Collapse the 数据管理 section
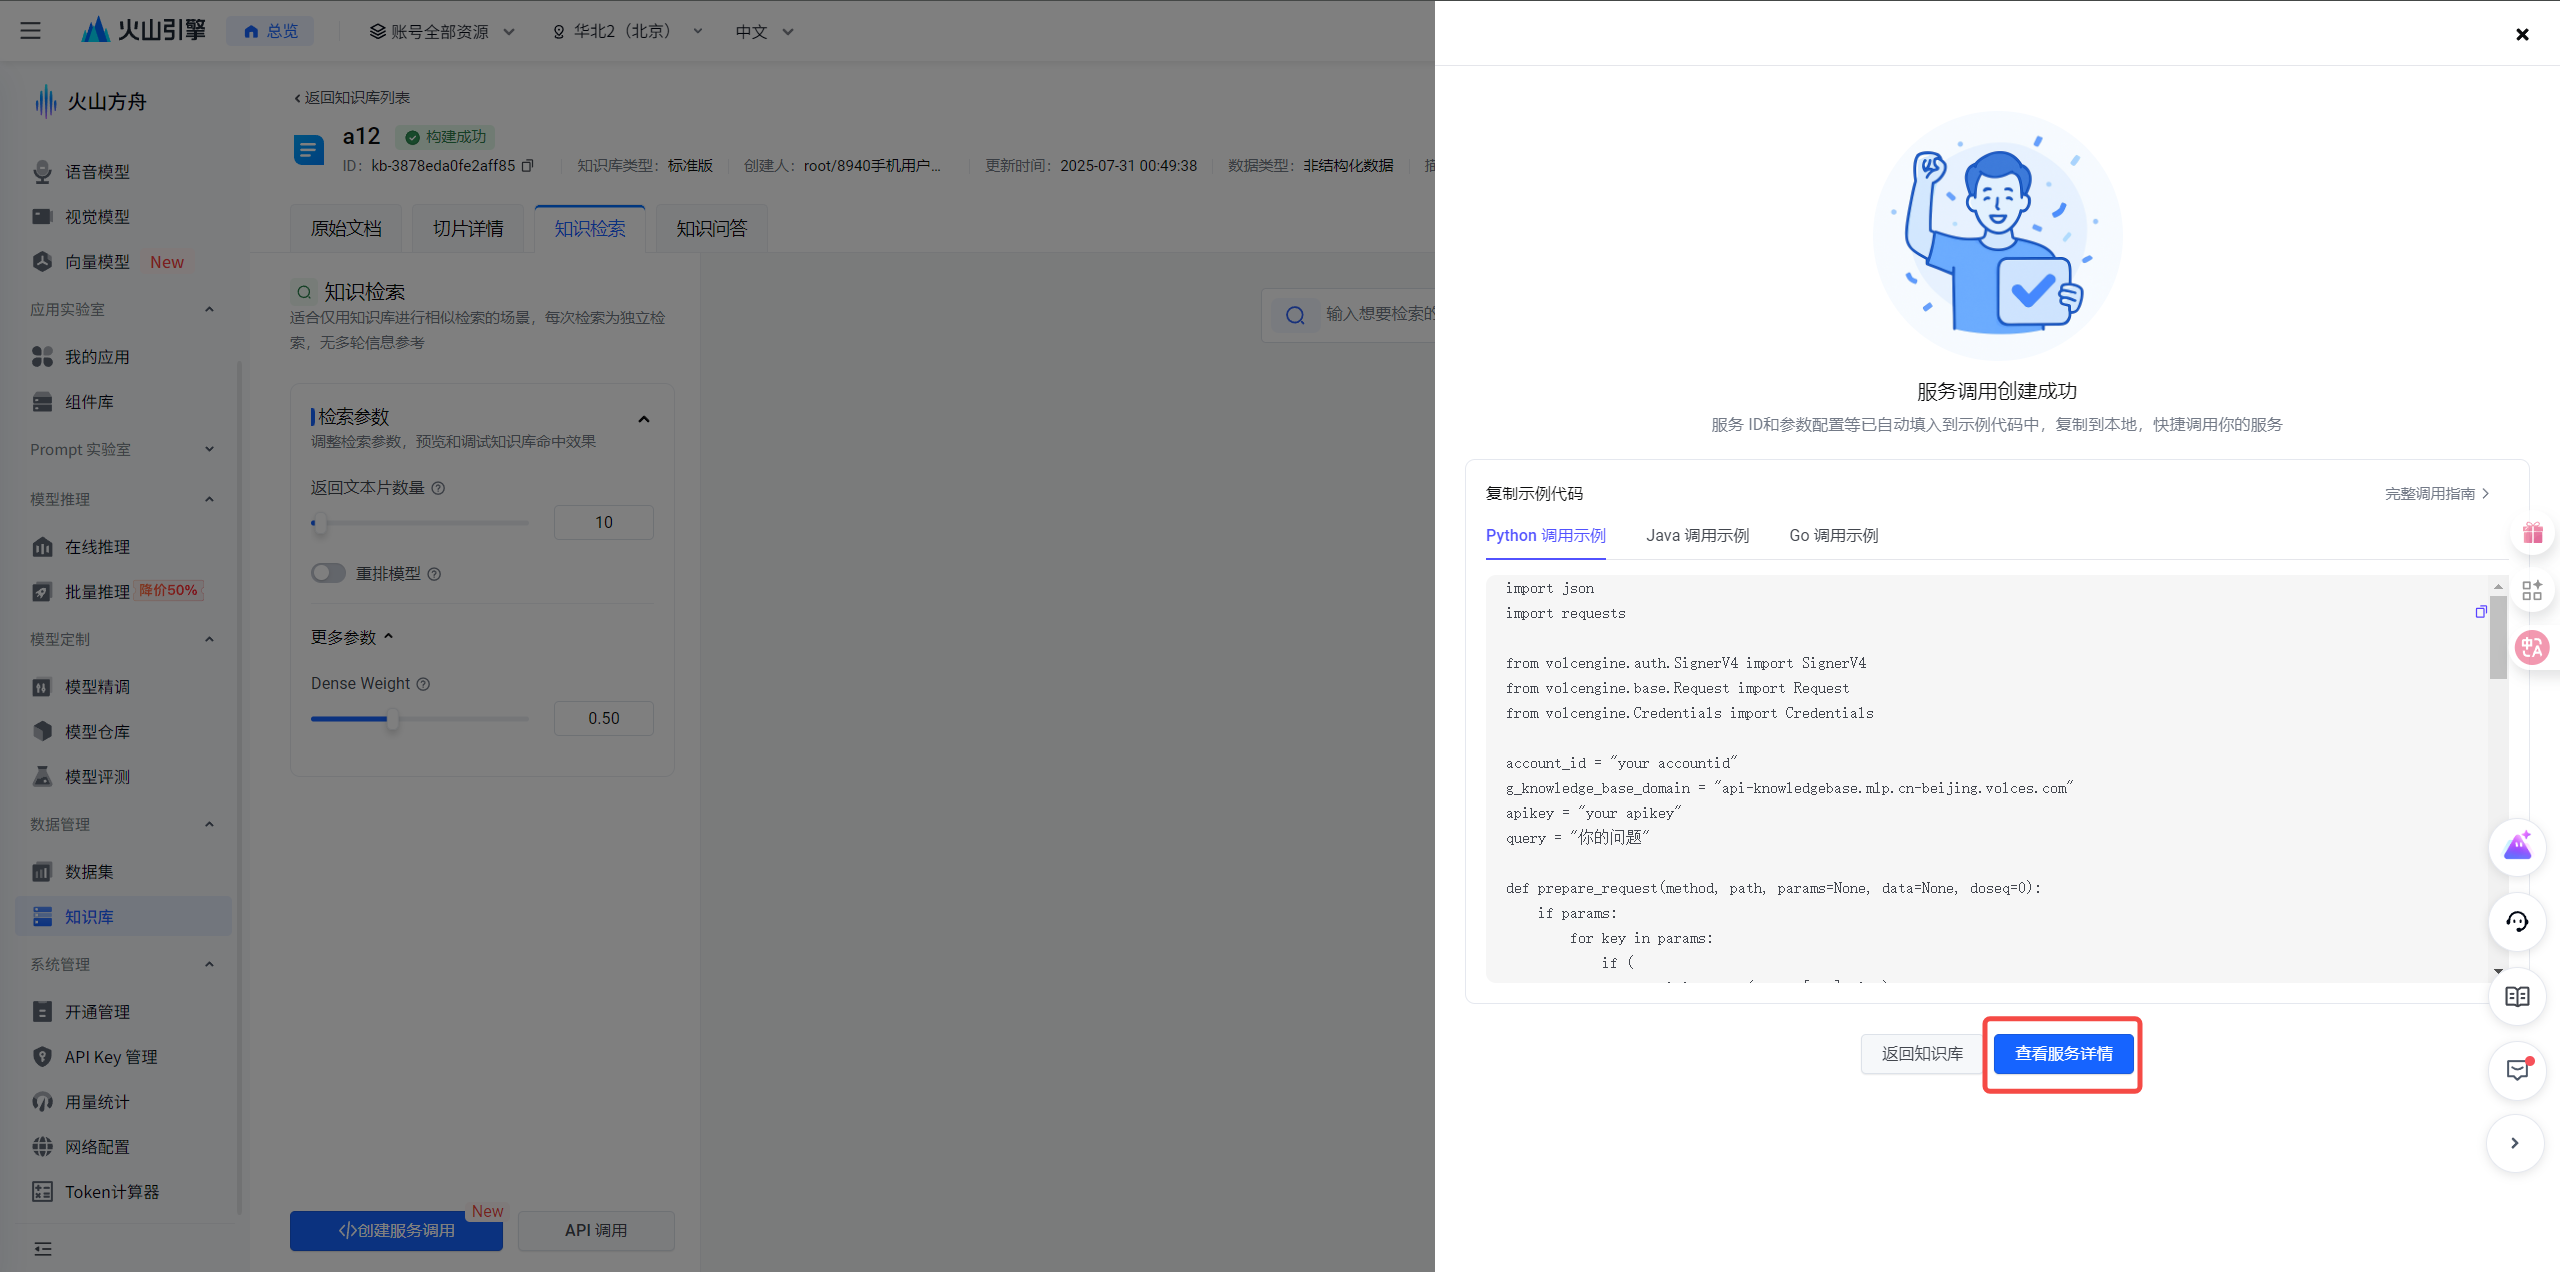This screenshot has width=2560, height=1272. (209, 825)
